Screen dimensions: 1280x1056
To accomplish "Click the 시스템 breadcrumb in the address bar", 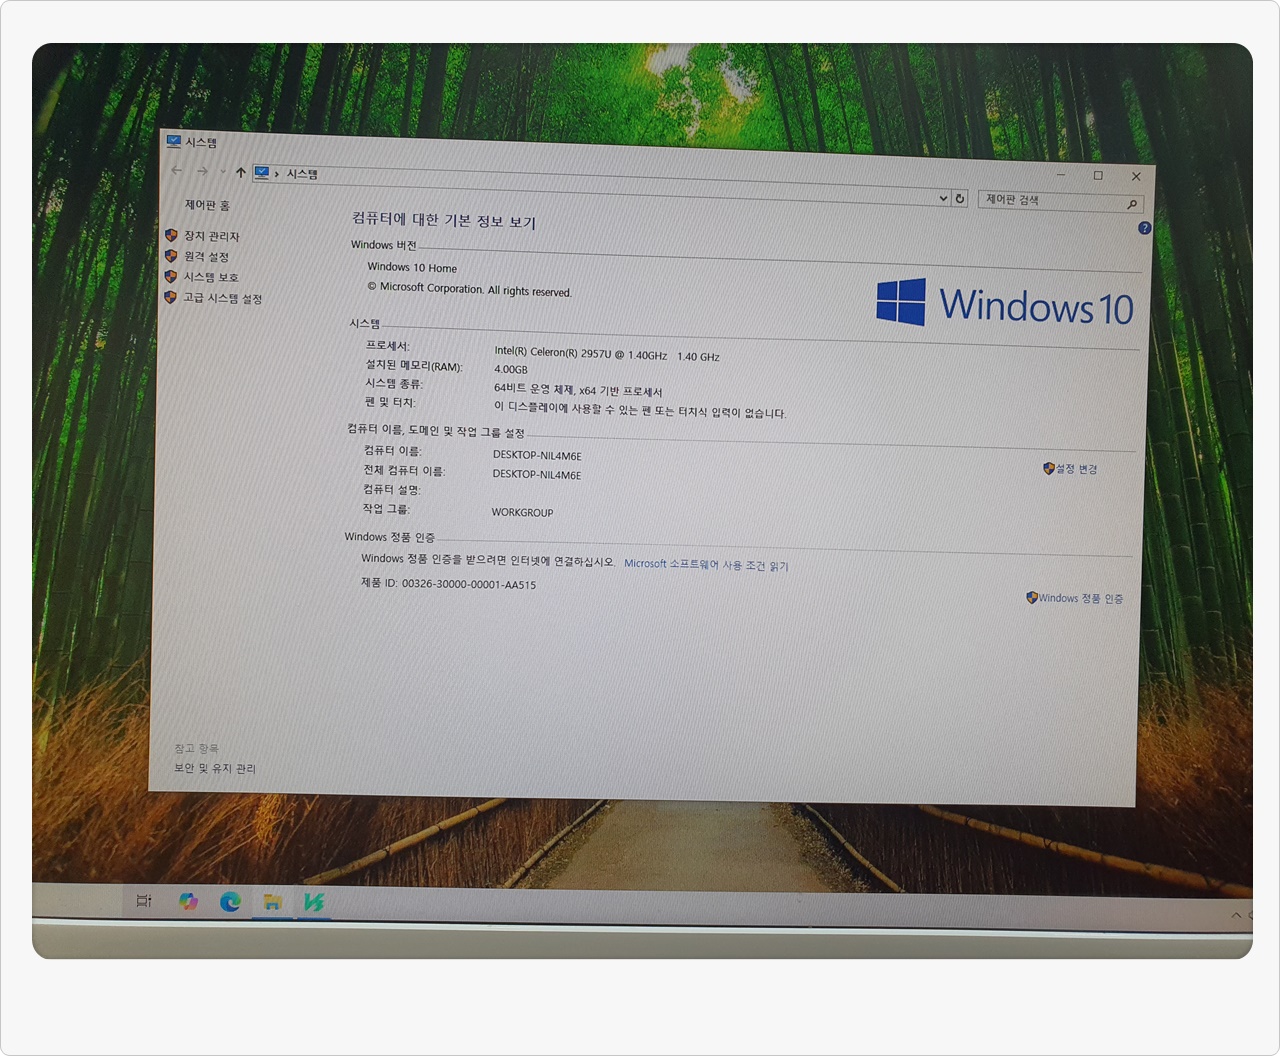I will tap(302, 174).
